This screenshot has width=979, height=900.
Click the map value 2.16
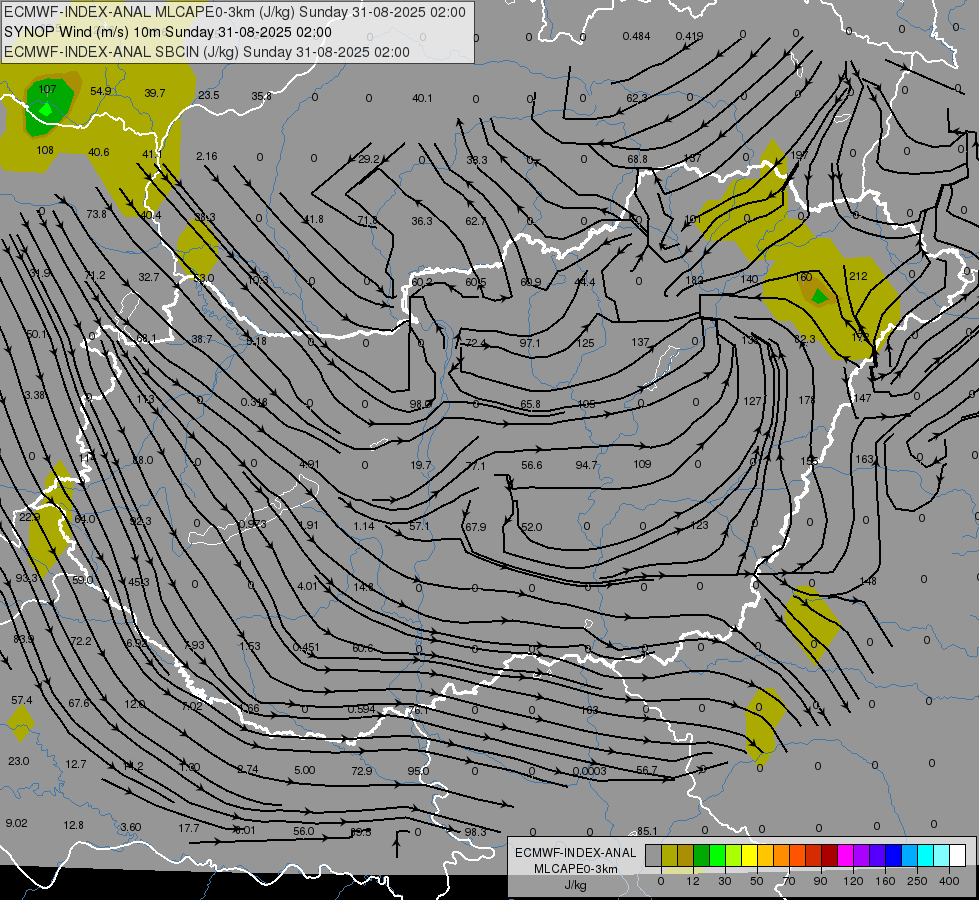(x=207, y=156)
